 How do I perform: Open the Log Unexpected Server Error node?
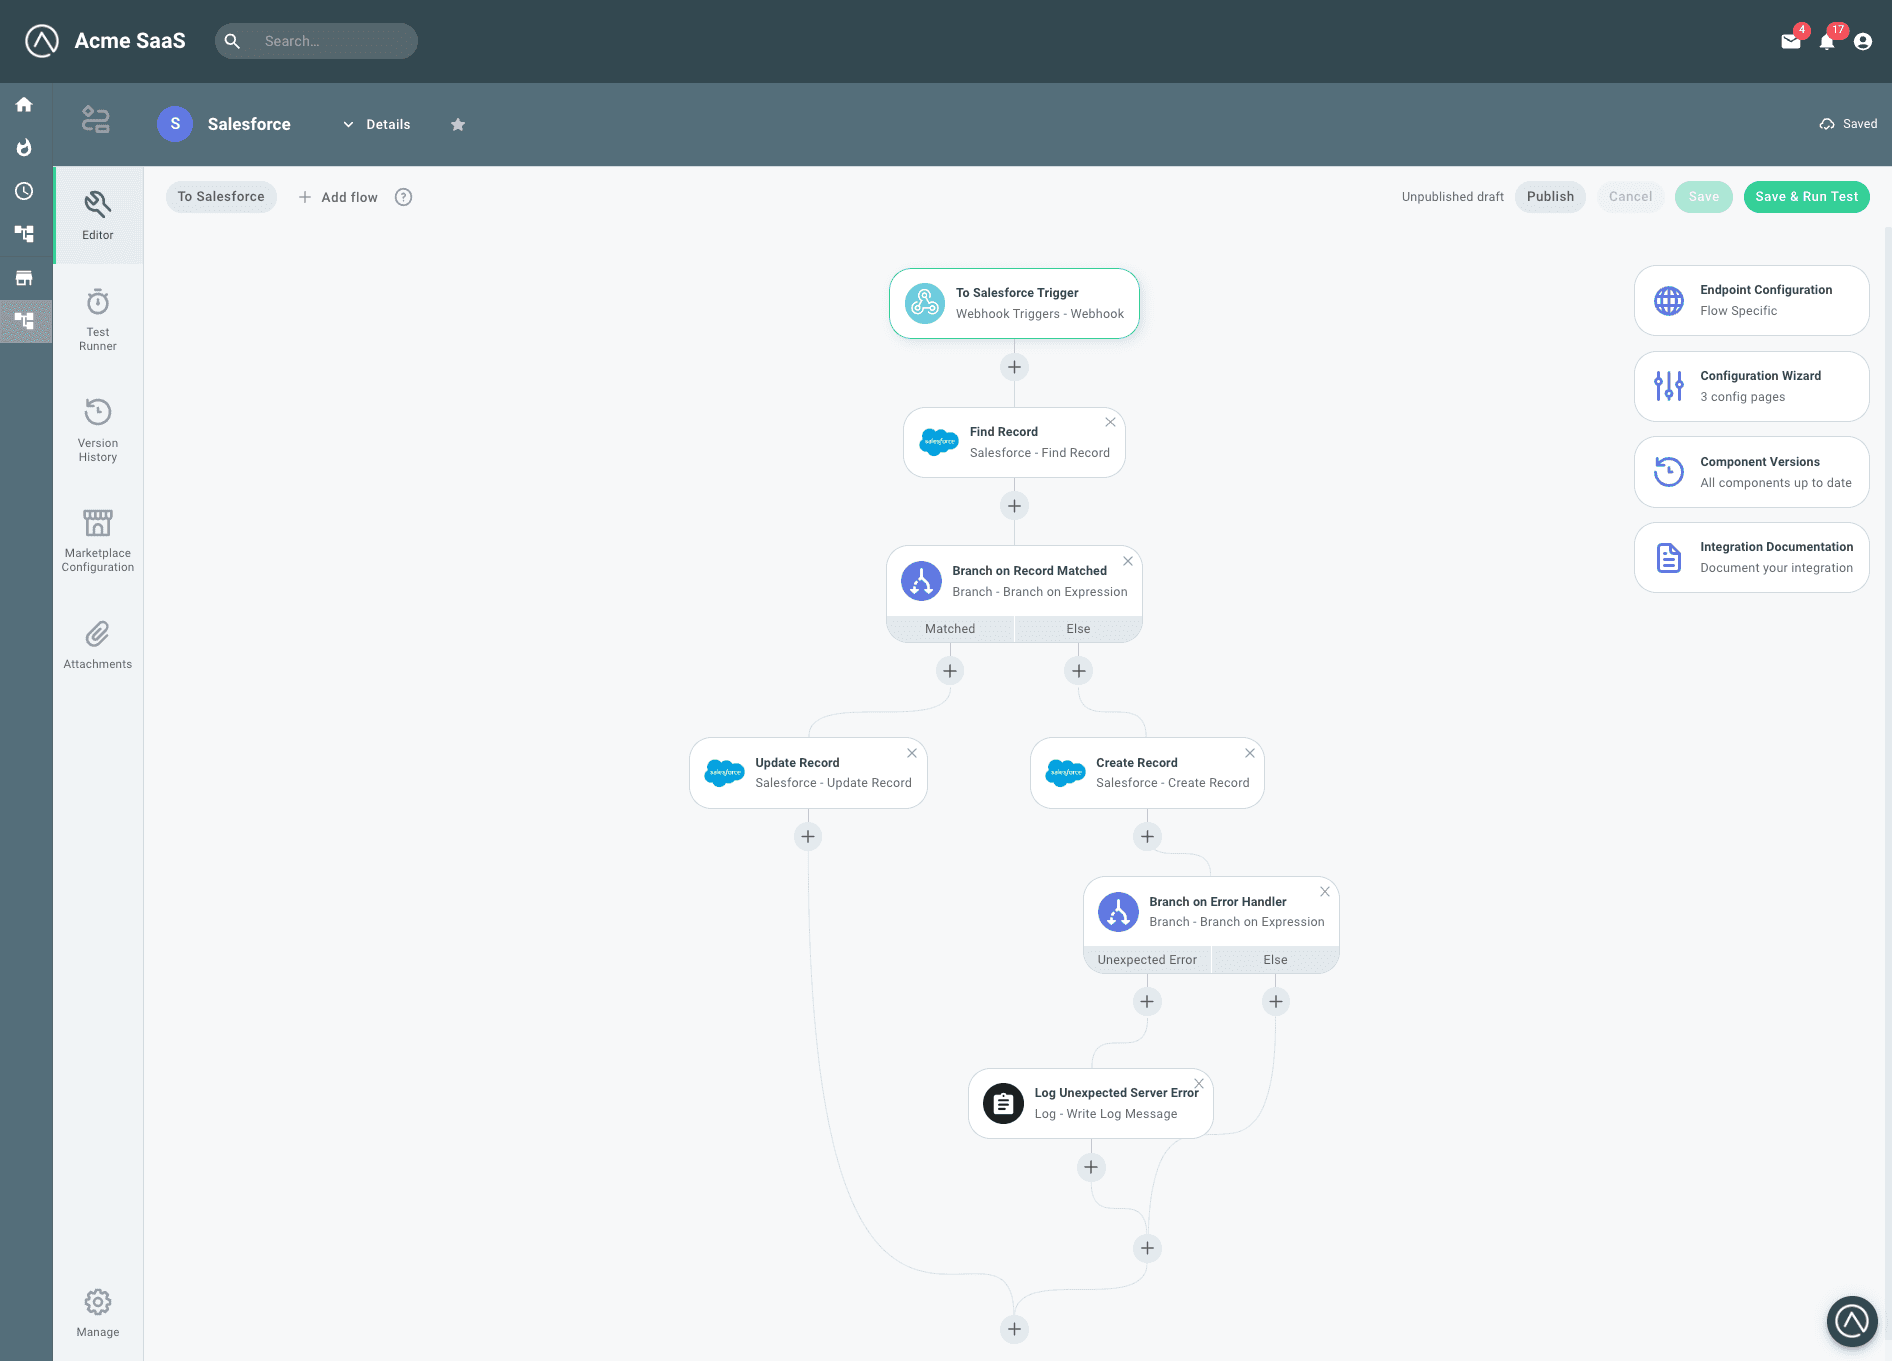(x=1090, y=1103)
